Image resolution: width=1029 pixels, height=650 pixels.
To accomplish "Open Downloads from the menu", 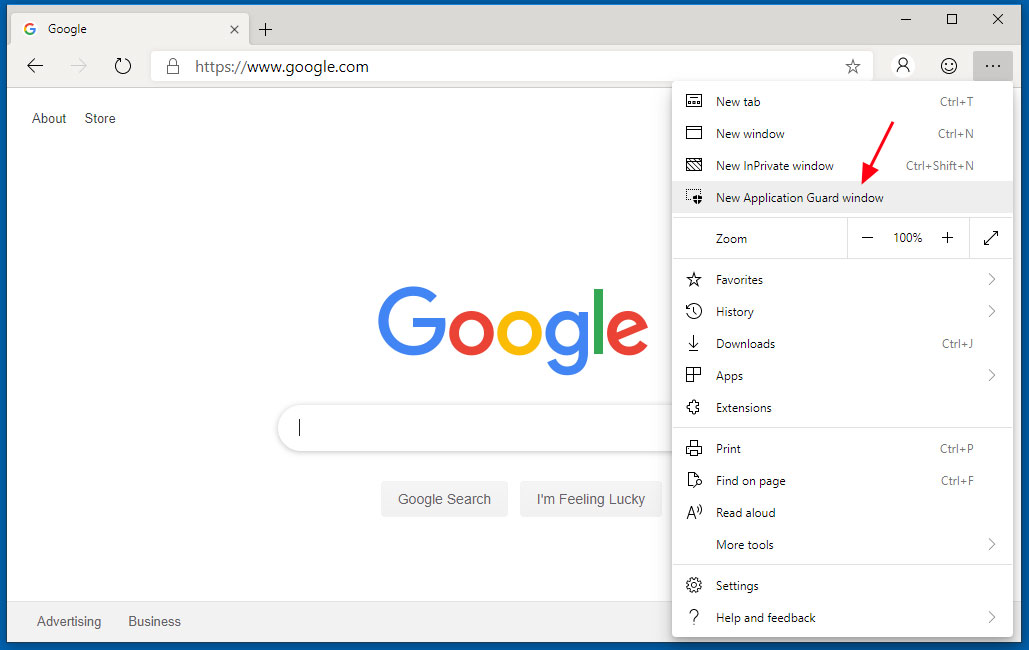I will coord(843,343).
